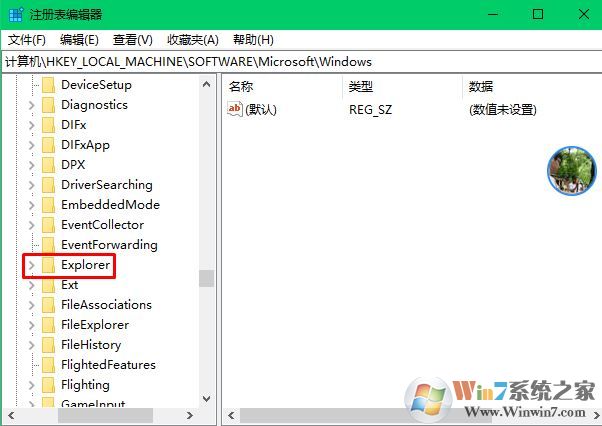
Task: Select the DriverSearching folder icon
Action: pyautogui.click(x=48, y=185)
